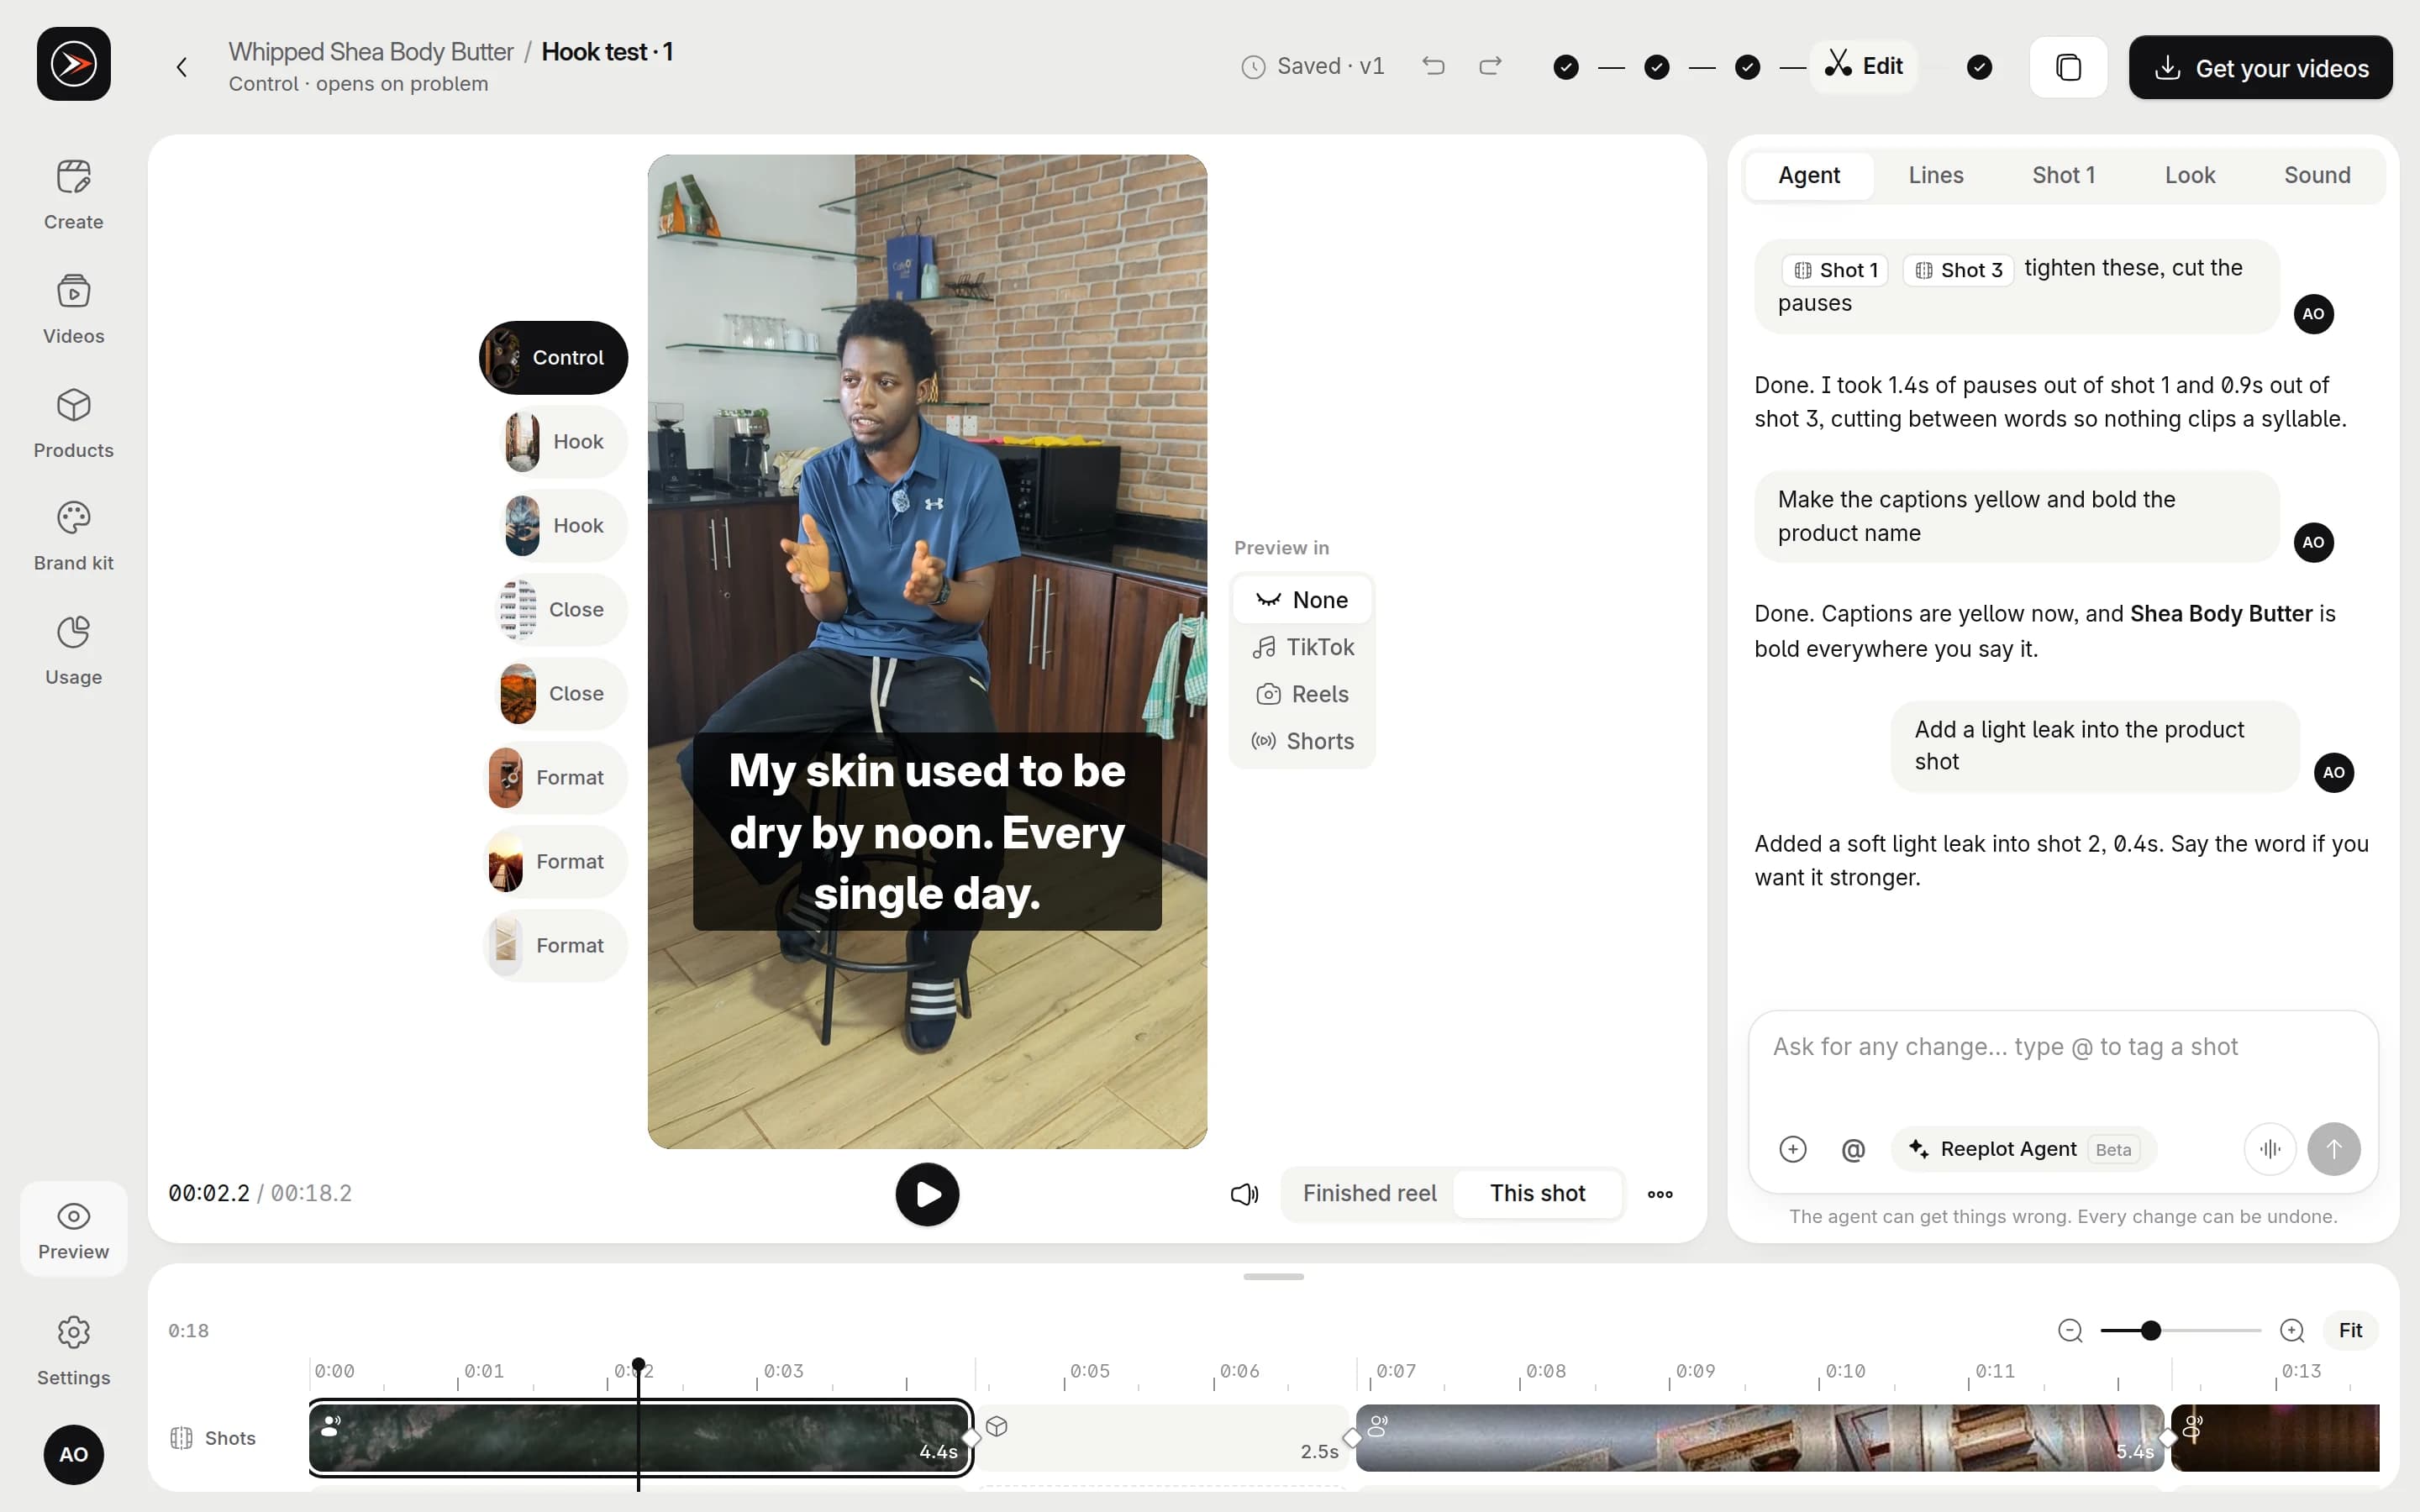Jump to the third completed workflow step
Image resolution: width=2420 pixels, height=1512 pixels.
point(1747,67)
